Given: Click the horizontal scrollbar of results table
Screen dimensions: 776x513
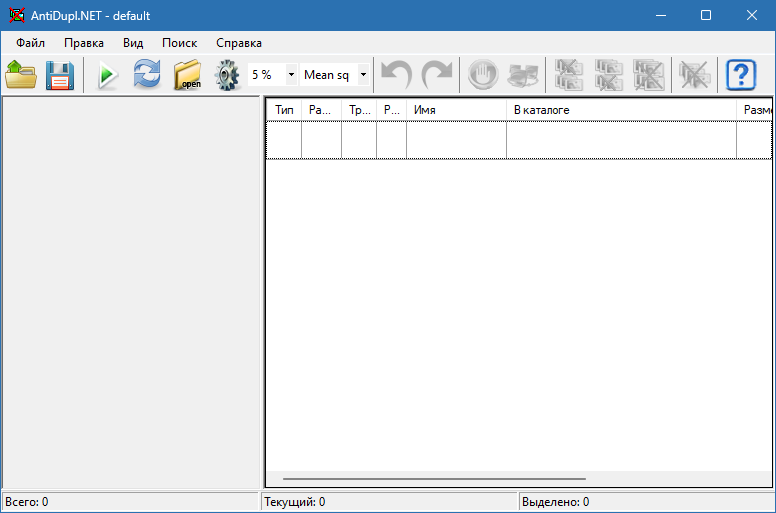Looking at the screenshot, I should tap(434, 479).
